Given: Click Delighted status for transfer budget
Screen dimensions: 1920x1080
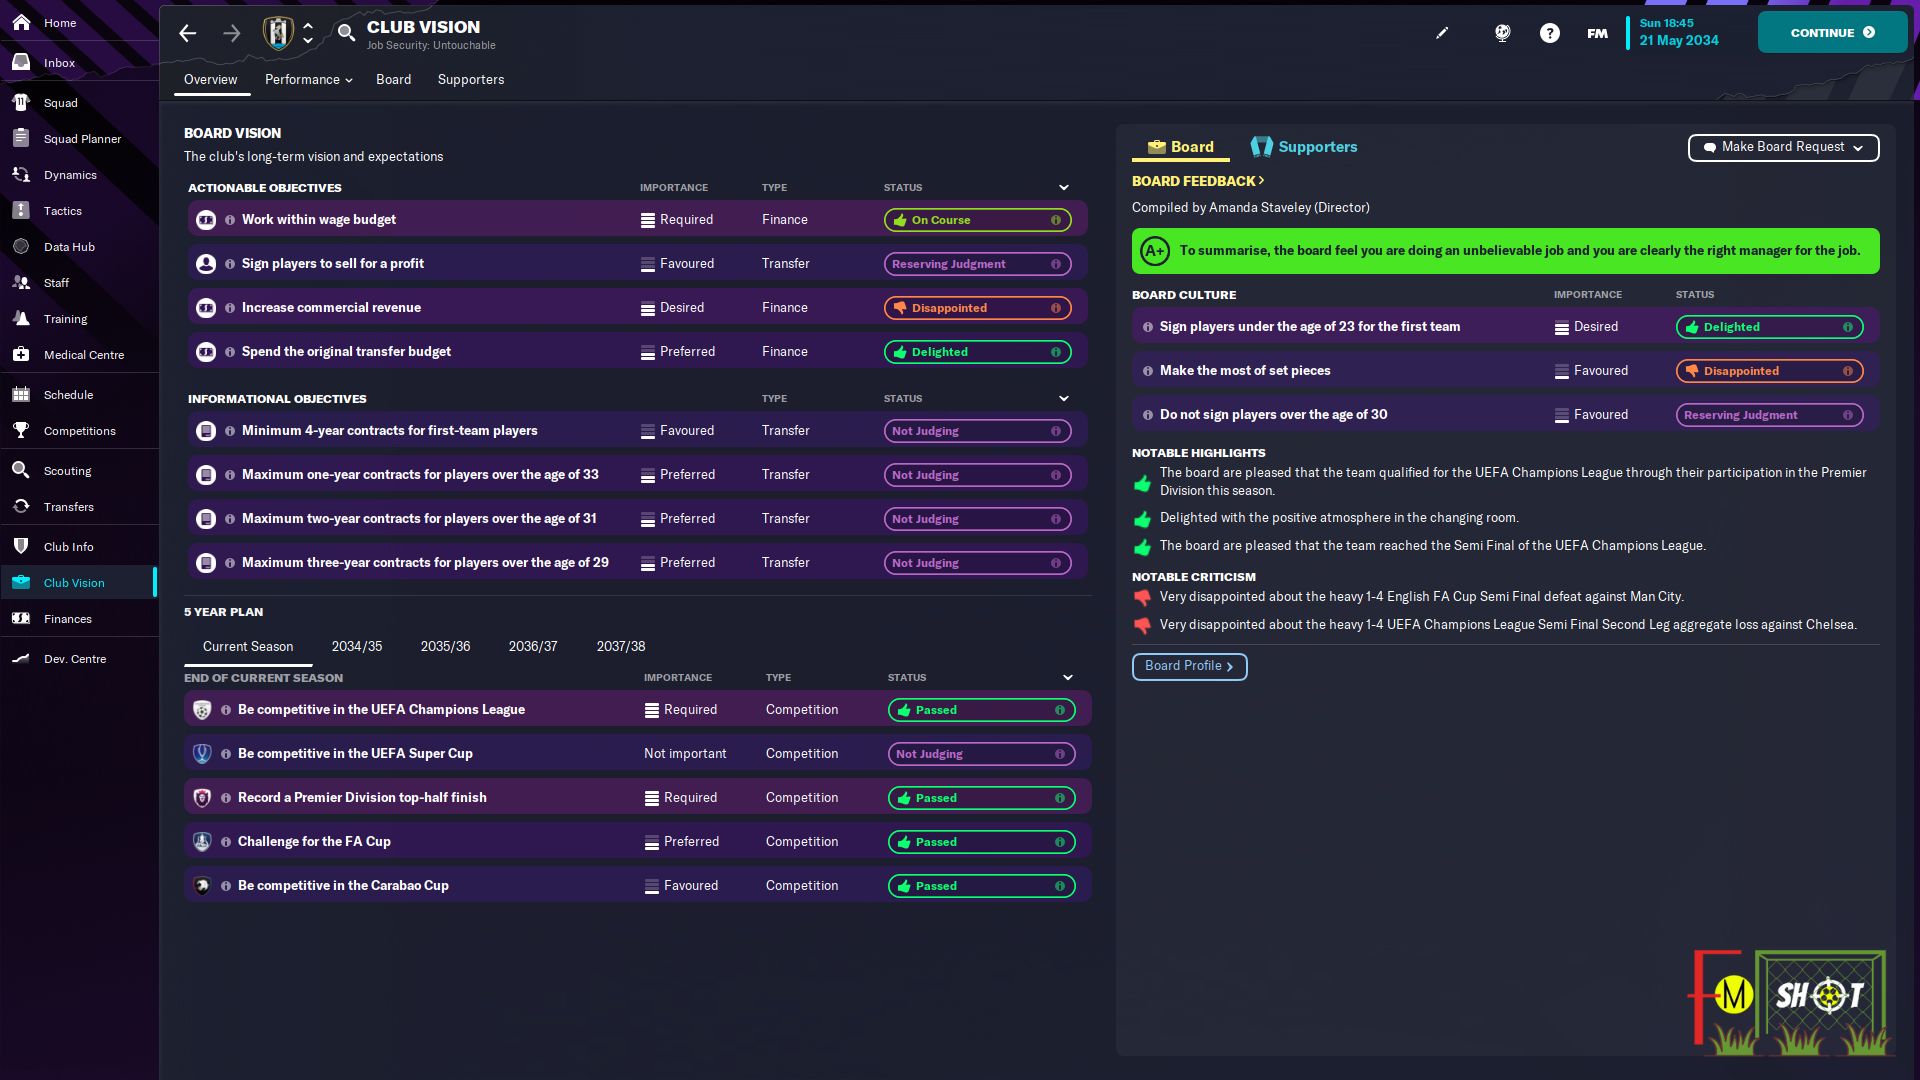Looking at the screenshot, I should click(x=977, y=352).
